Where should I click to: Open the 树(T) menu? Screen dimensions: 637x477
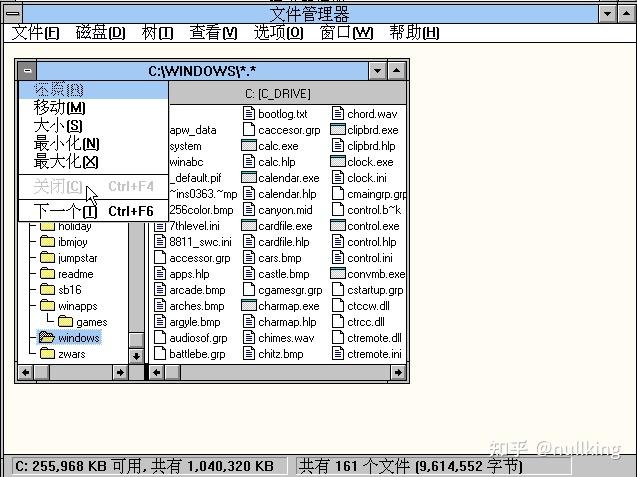pos(157,33)
